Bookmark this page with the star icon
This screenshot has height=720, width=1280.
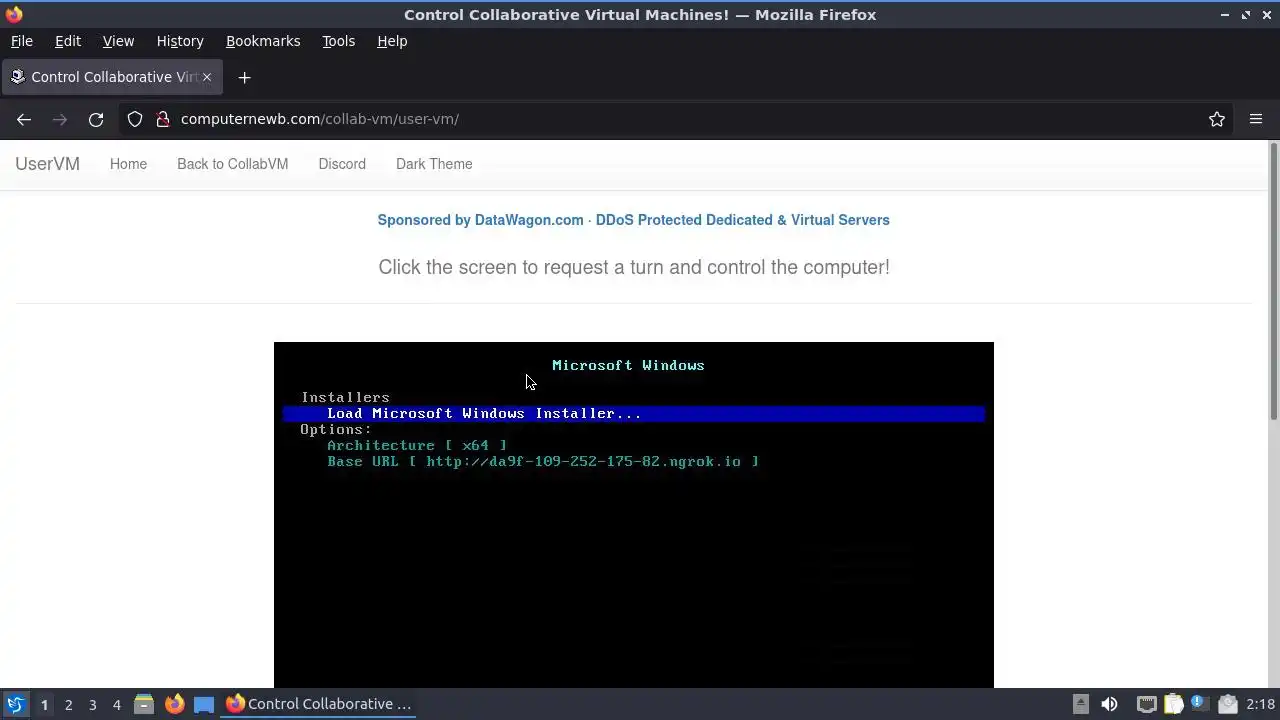(x=1217, y=119)
